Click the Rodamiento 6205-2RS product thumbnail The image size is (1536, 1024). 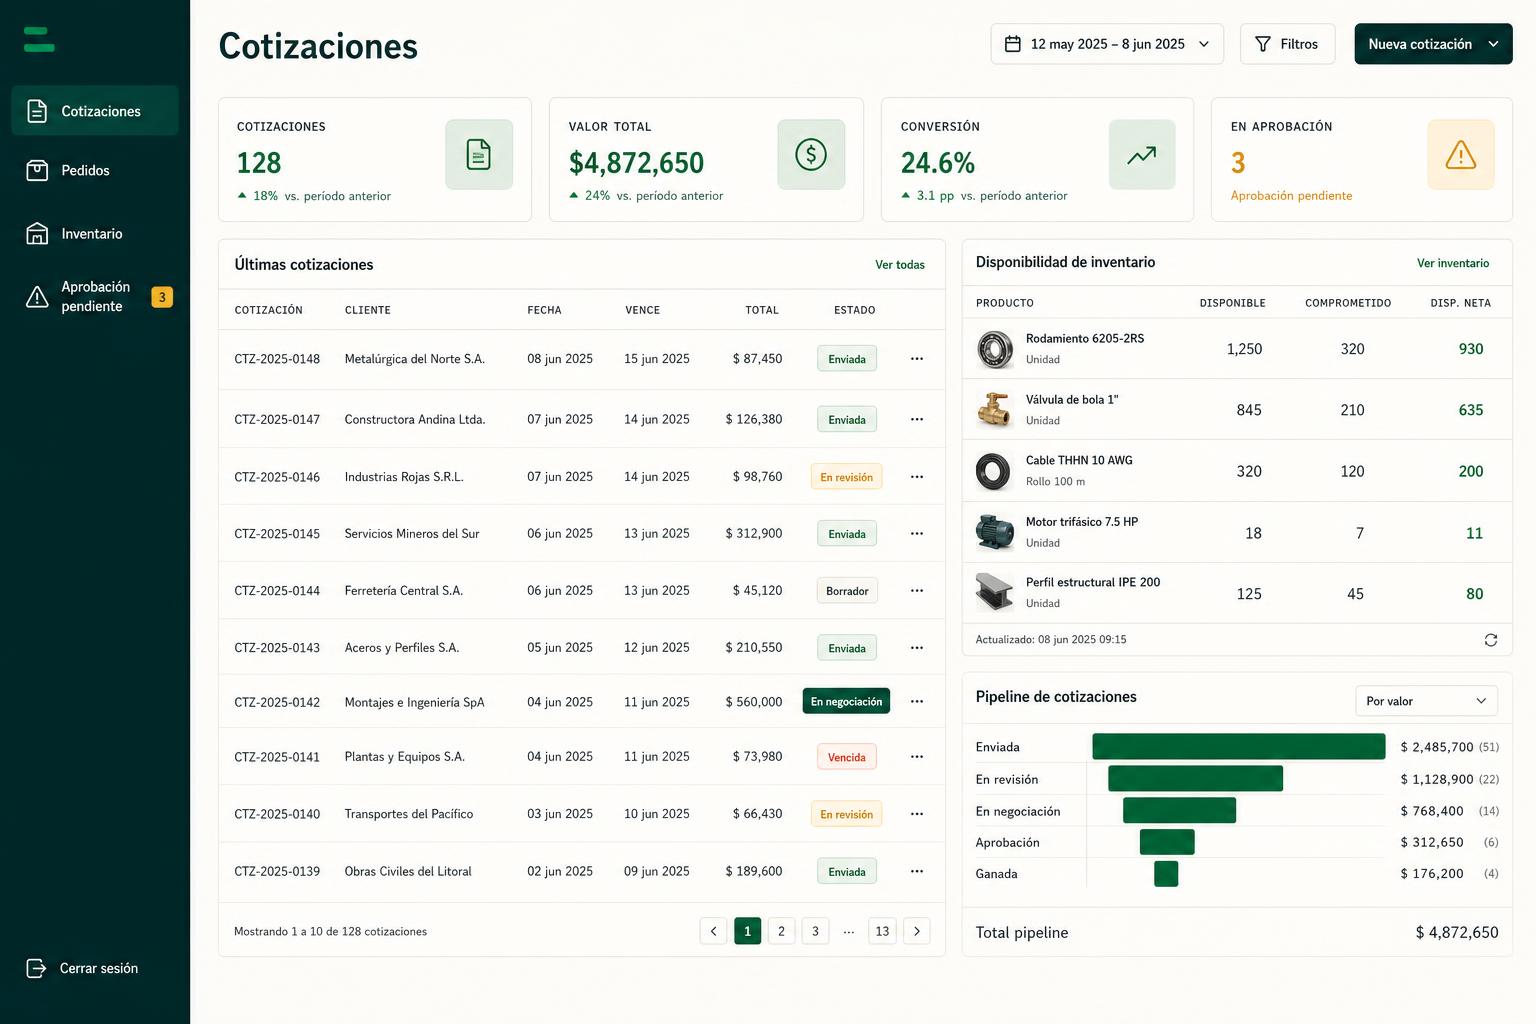pyautogui.click(x=995, y=349)
